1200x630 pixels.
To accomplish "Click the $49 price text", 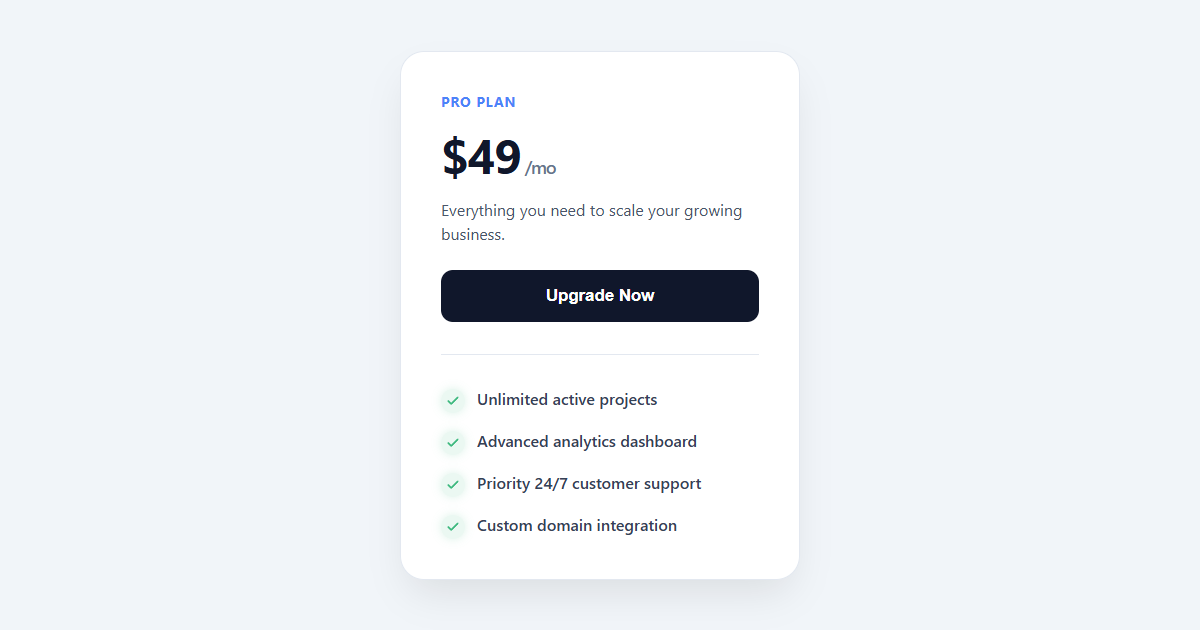I will point(481,157).
